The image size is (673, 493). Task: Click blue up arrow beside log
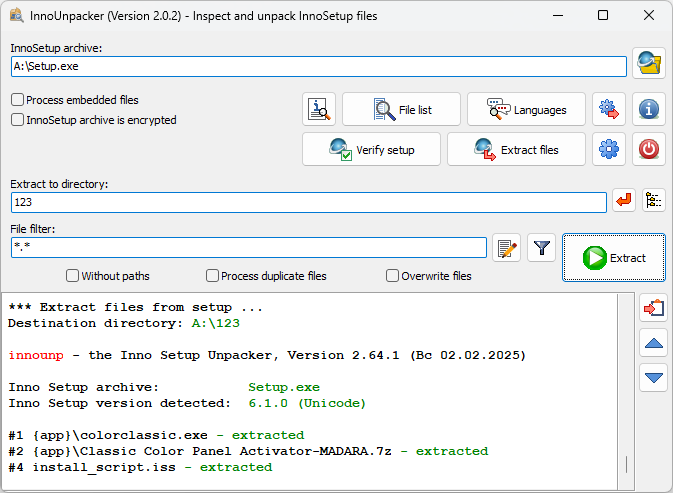[x=653, y=343]
